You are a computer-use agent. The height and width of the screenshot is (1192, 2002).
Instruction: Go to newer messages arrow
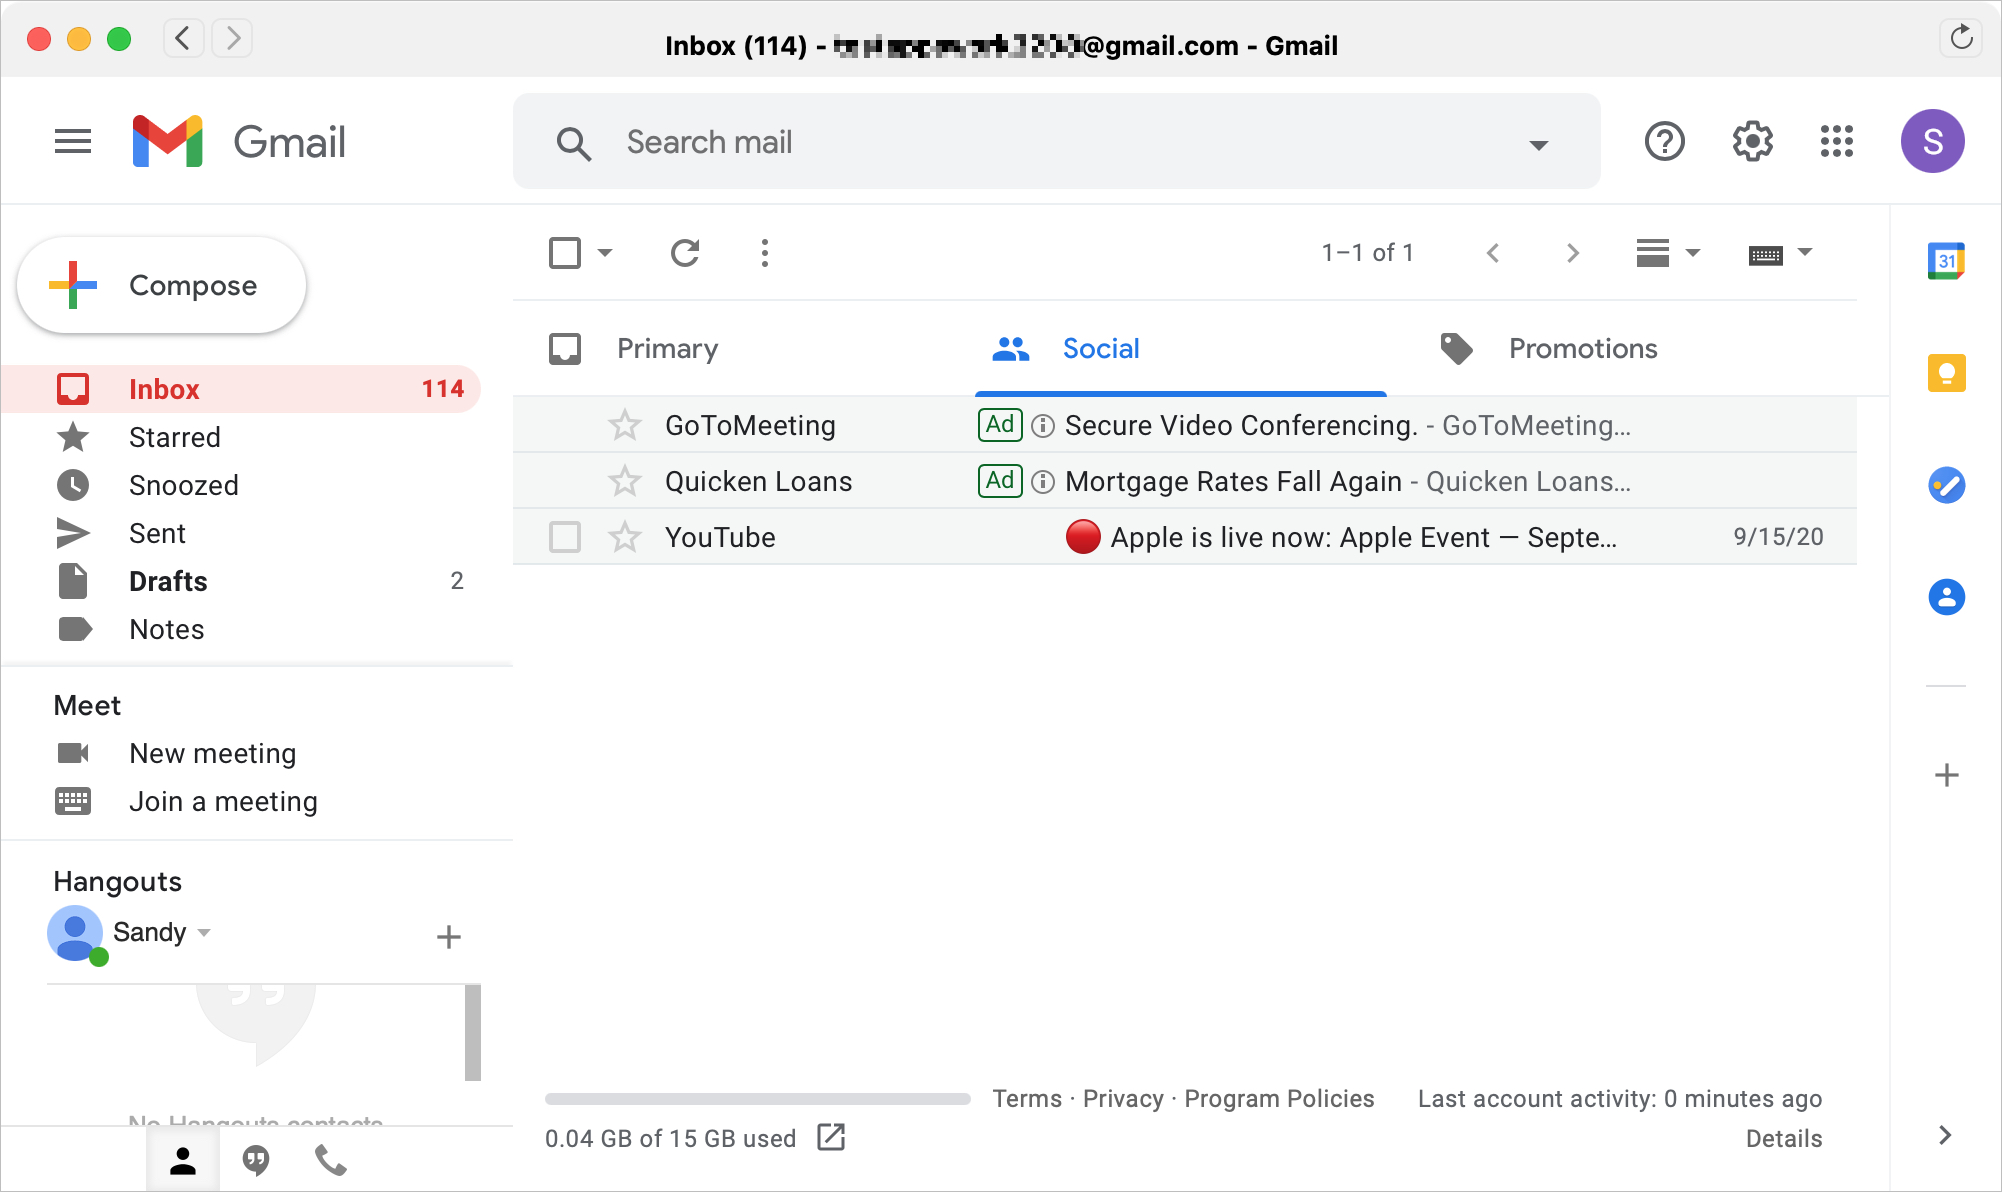click(1493, 253)
